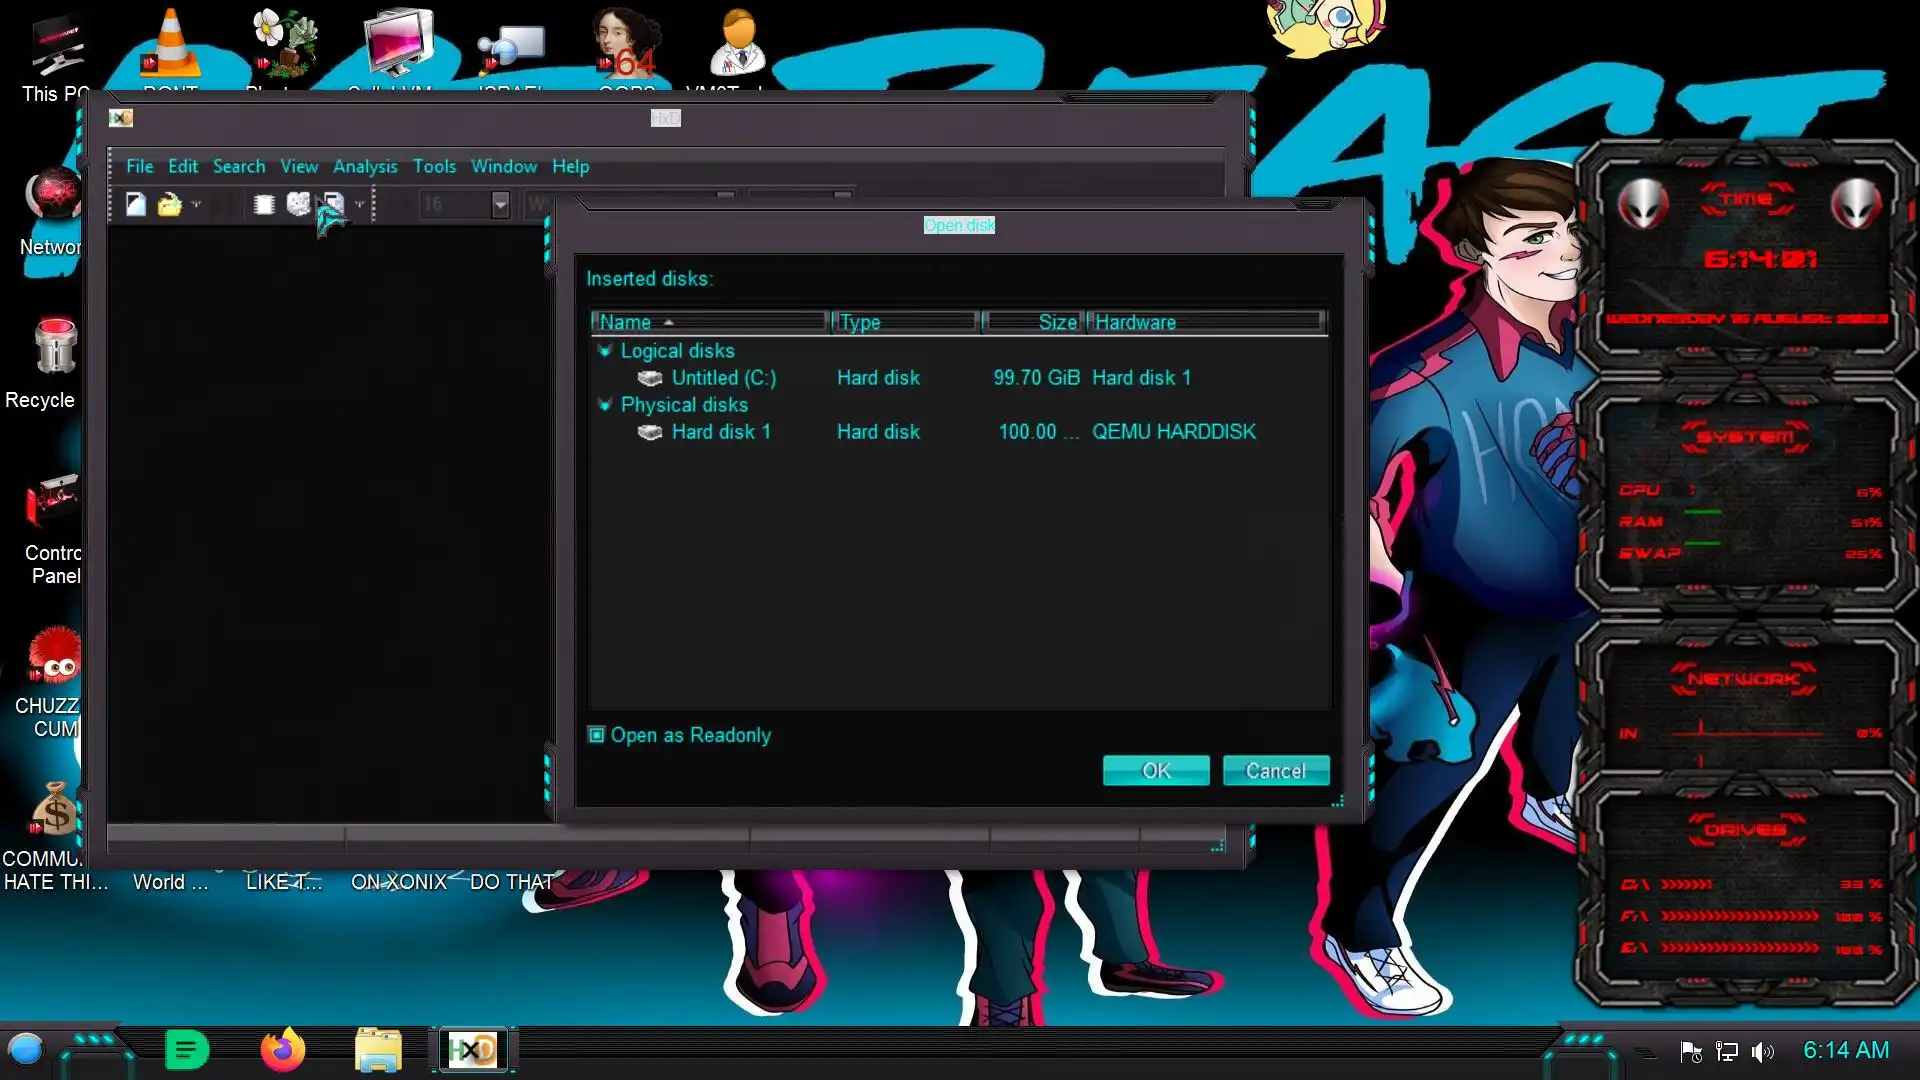Click the HxD taskbar icon
The image size is (1920, 1080).
[472, 1050]
